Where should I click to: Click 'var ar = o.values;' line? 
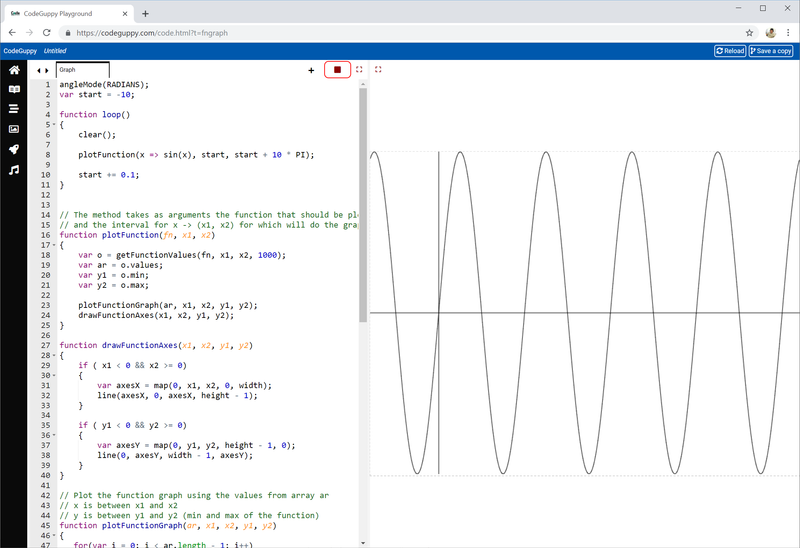[120, 265]
